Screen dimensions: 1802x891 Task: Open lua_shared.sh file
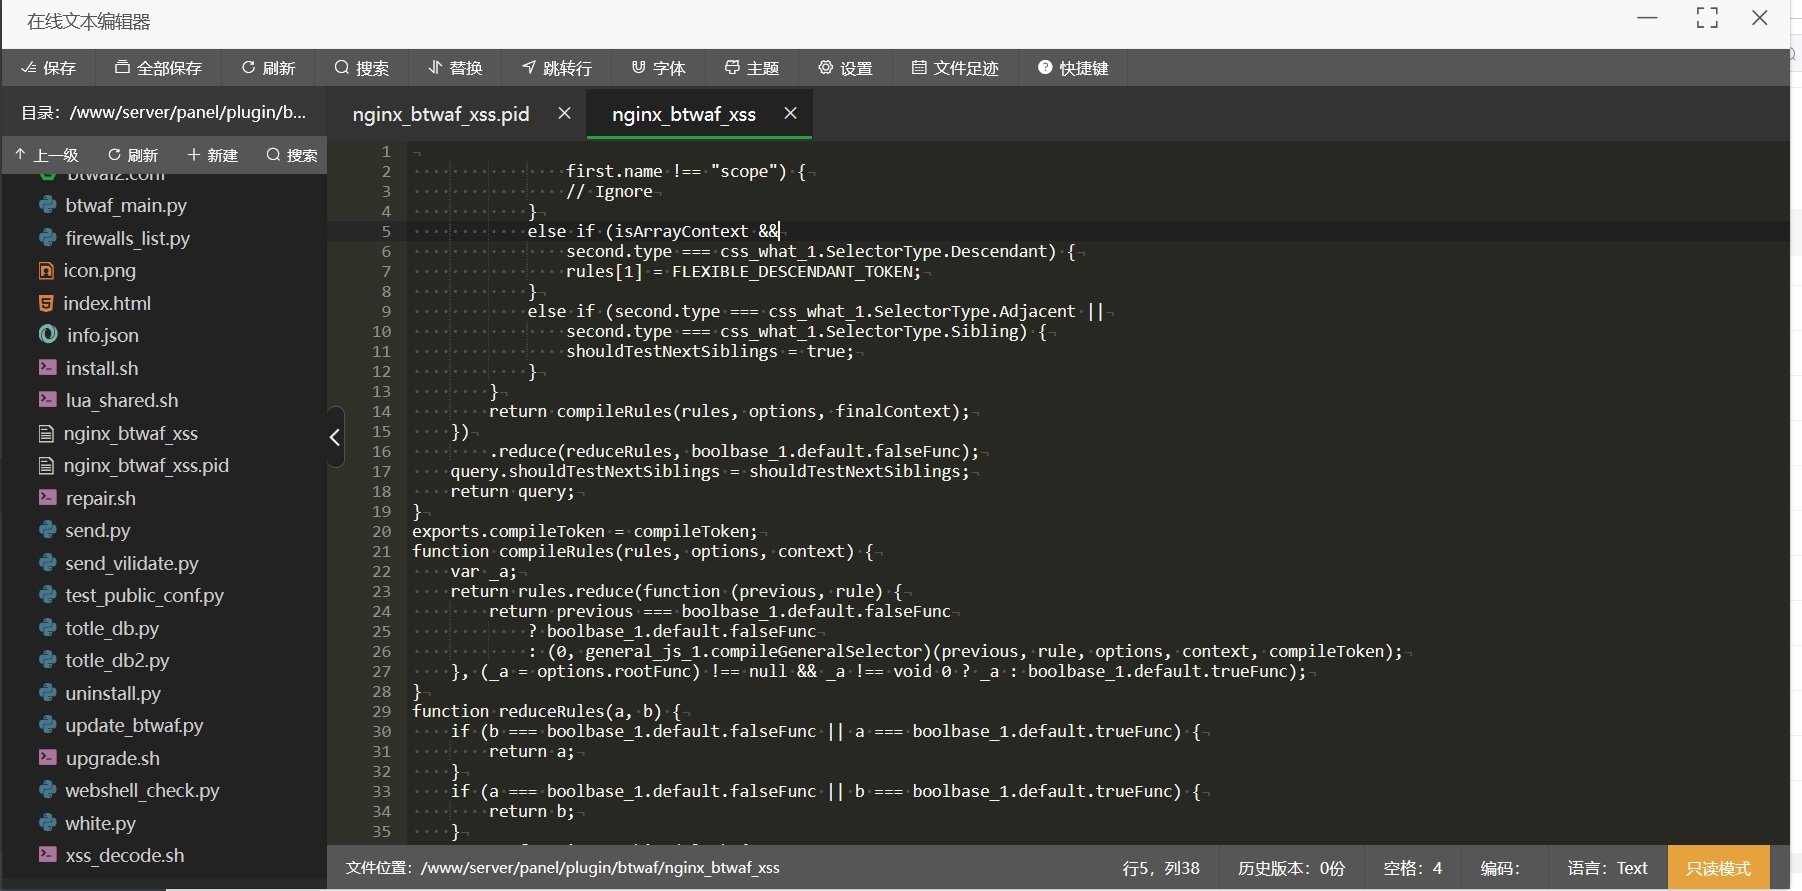point(121,400)
